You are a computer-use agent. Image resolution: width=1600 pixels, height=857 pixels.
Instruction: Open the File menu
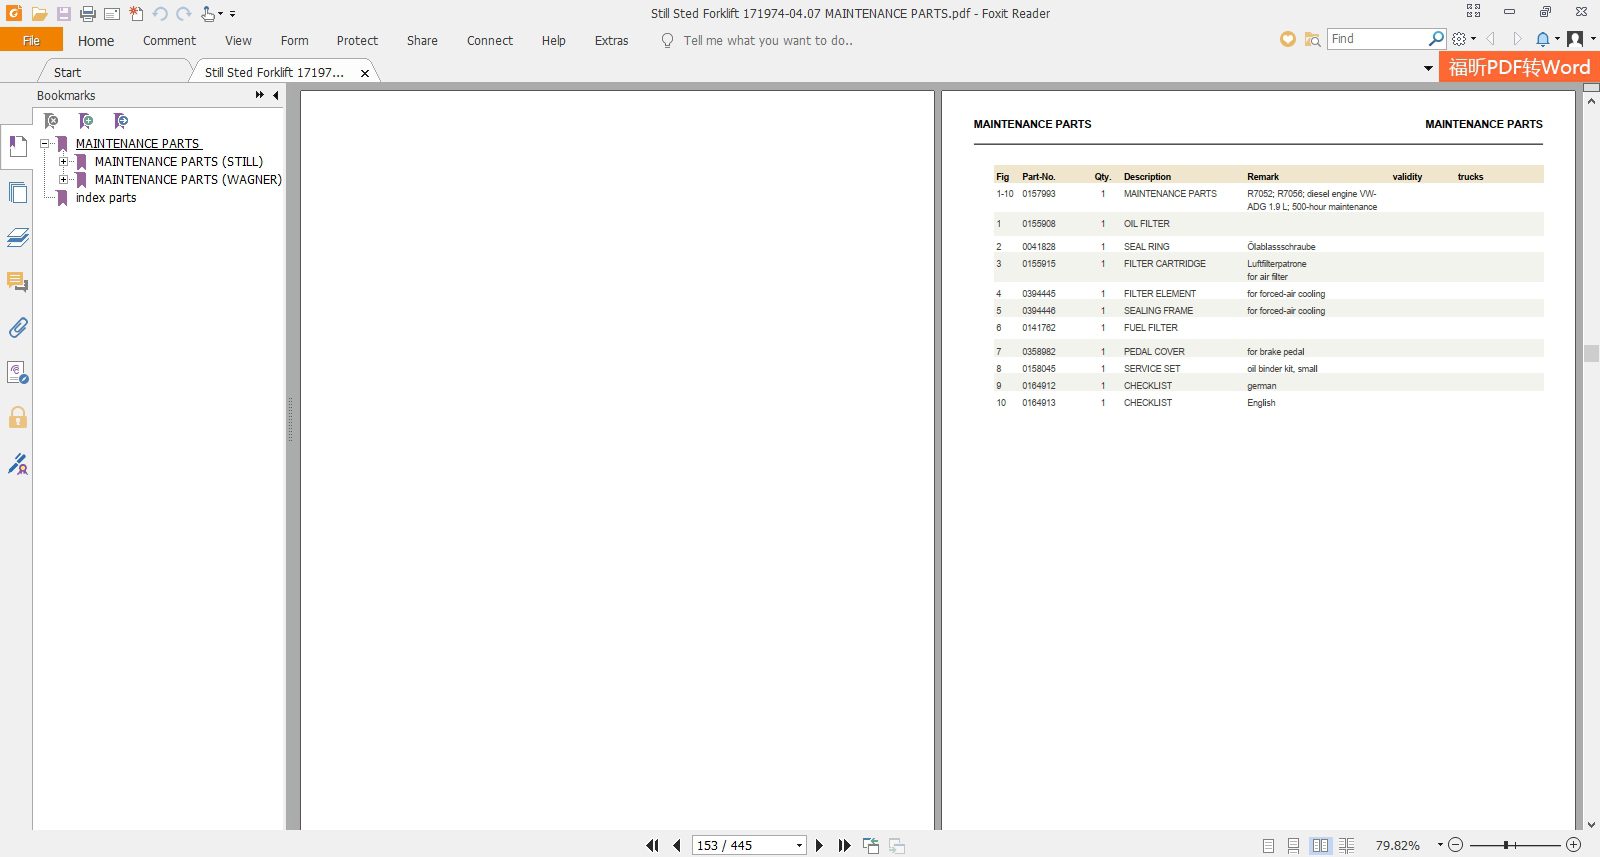click(x=31, y=40)
